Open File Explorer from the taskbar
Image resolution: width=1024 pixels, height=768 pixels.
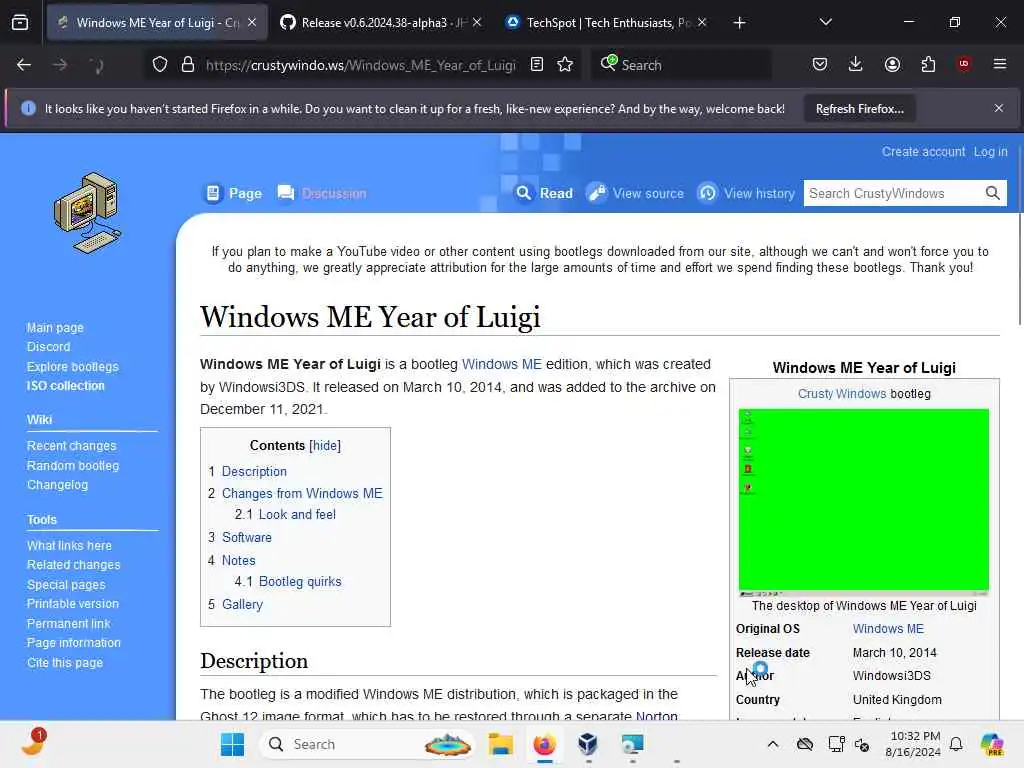tap(500, 744)
